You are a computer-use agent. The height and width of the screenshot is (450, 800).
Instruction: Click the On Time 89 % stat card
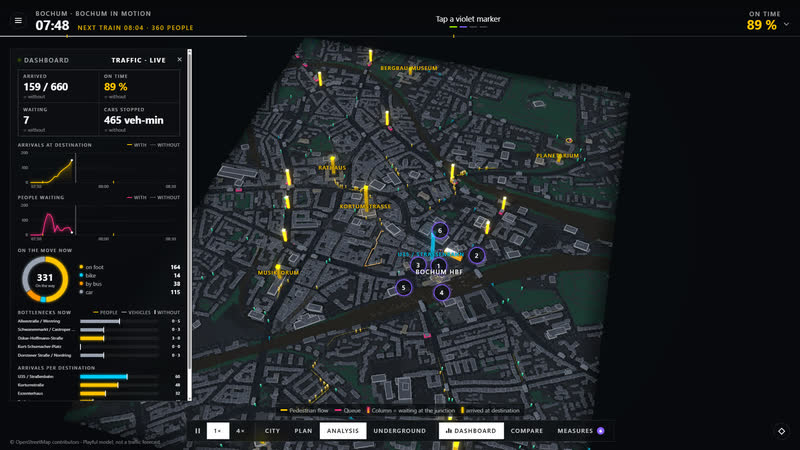[139, 86]
